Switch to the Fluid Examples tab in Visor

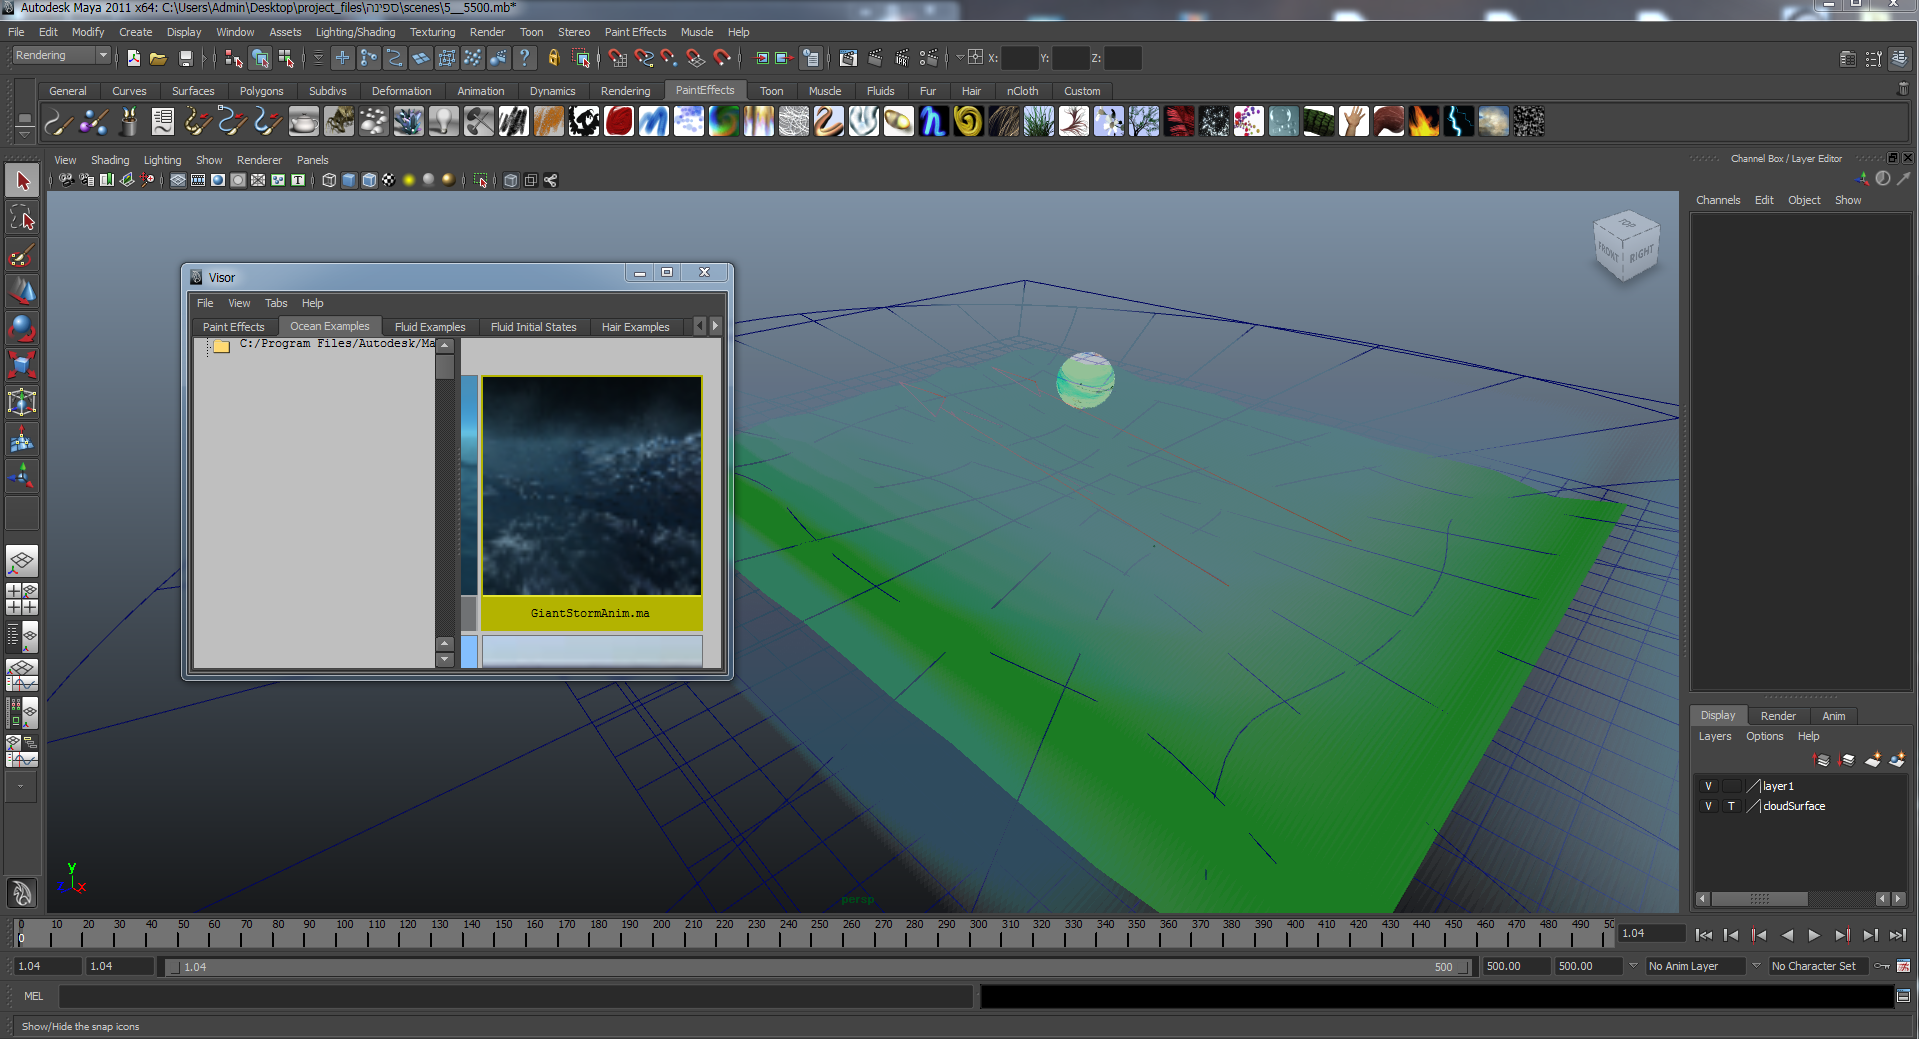(x=429, y=327)
